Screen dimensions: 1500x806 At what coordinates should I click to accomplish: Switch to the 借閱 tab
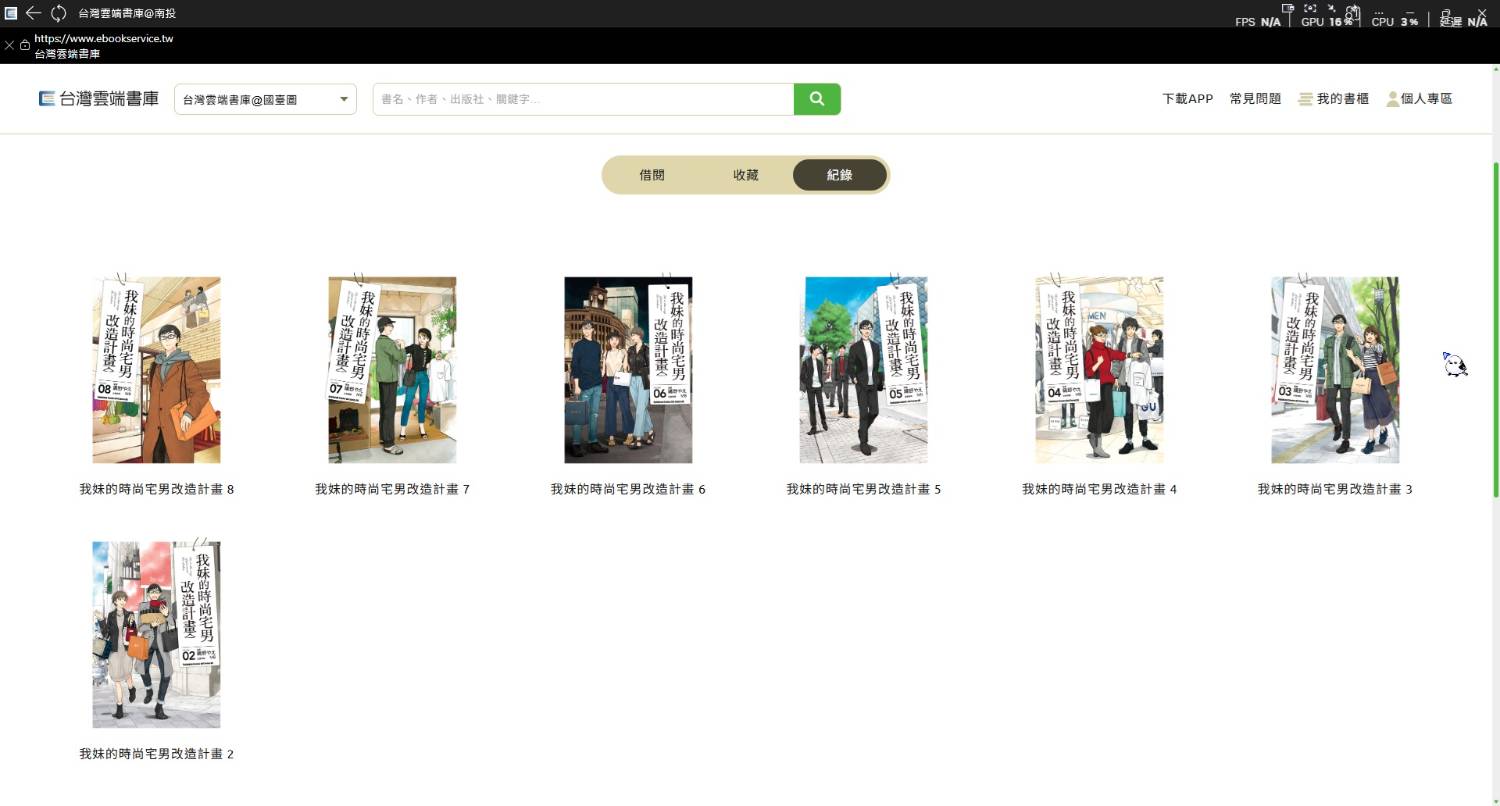point(652,175)
